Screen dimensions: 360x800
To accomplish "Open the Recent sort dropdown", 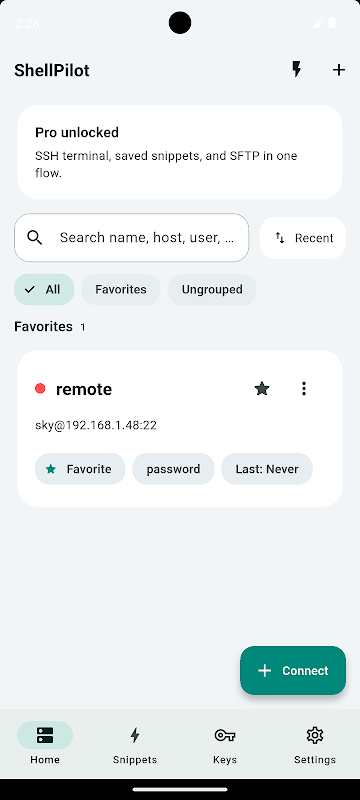I will tap(303, 238).
